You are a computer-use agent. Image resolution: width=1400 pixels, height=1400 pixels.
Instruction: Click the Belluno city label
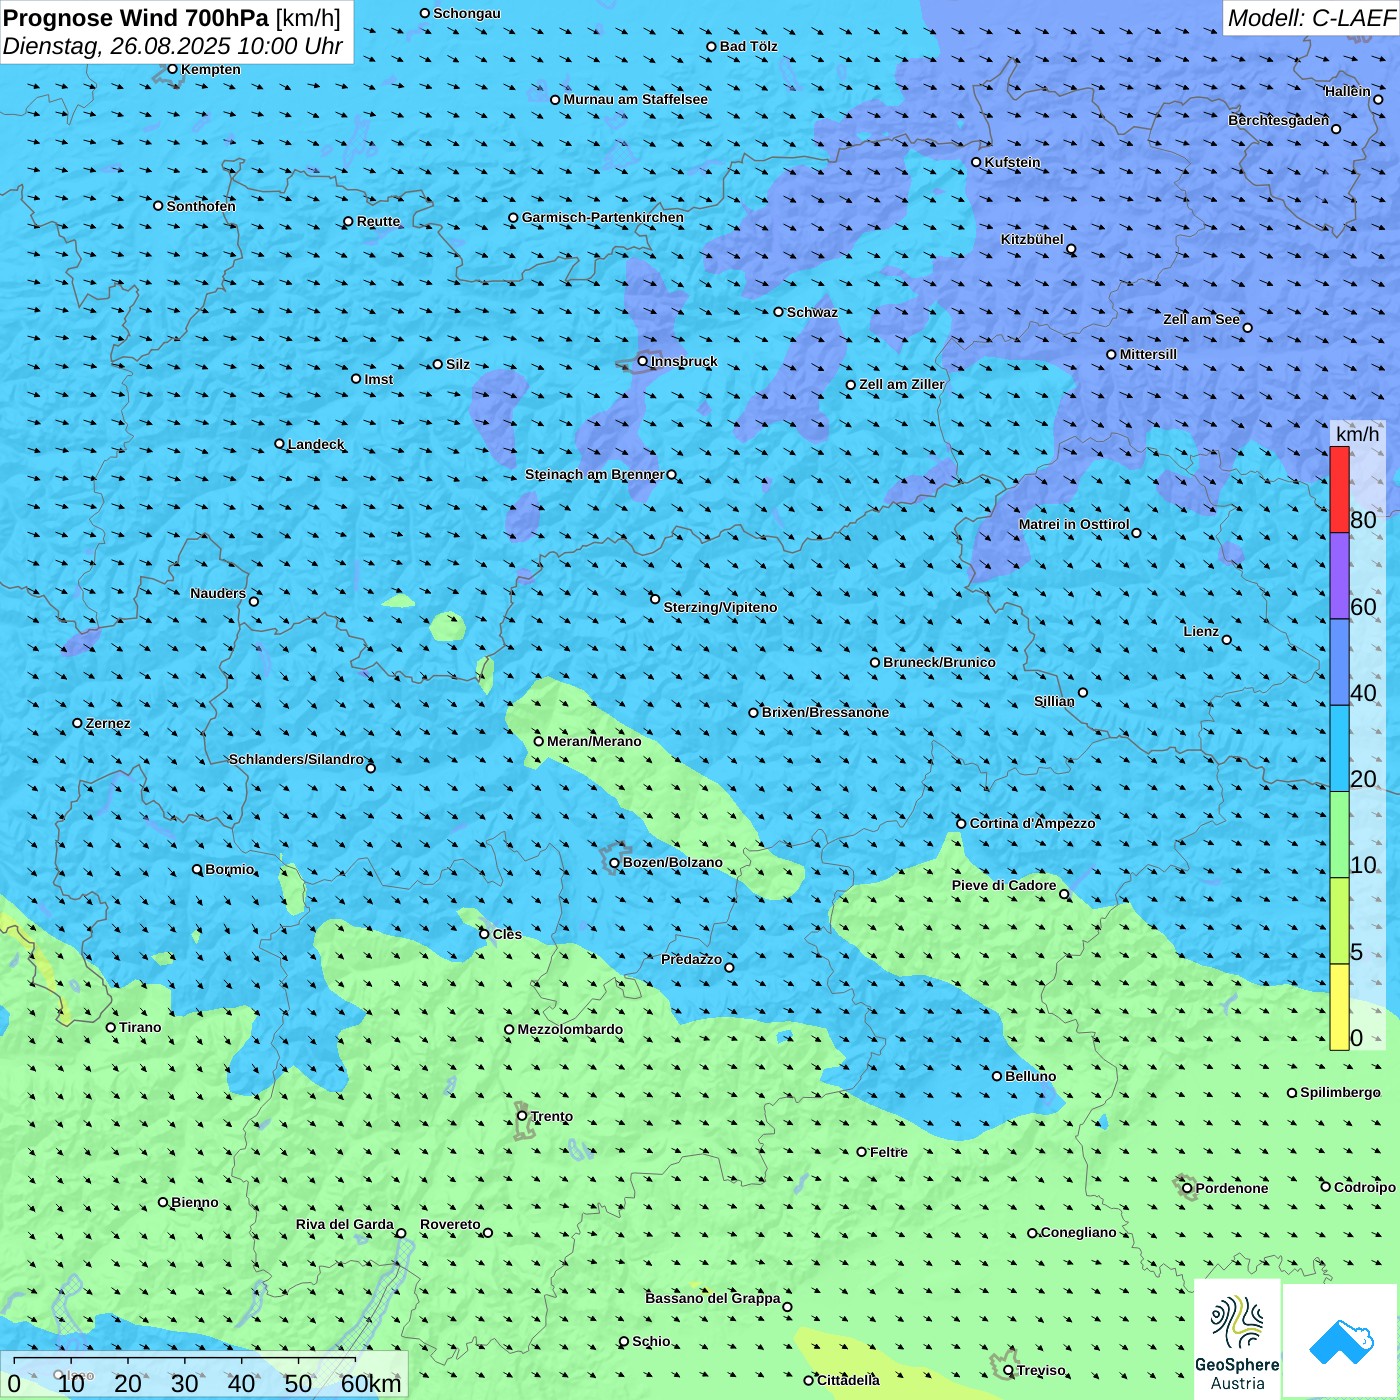(1030, 1076)
